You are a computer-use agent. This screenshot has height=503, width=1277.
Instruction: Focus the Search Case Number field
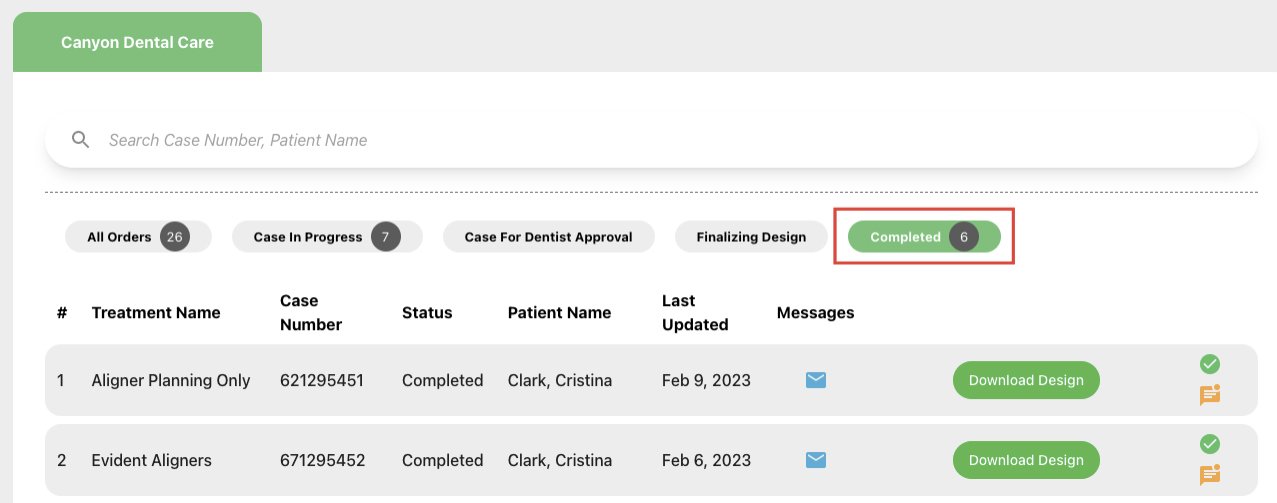point(651,140)
